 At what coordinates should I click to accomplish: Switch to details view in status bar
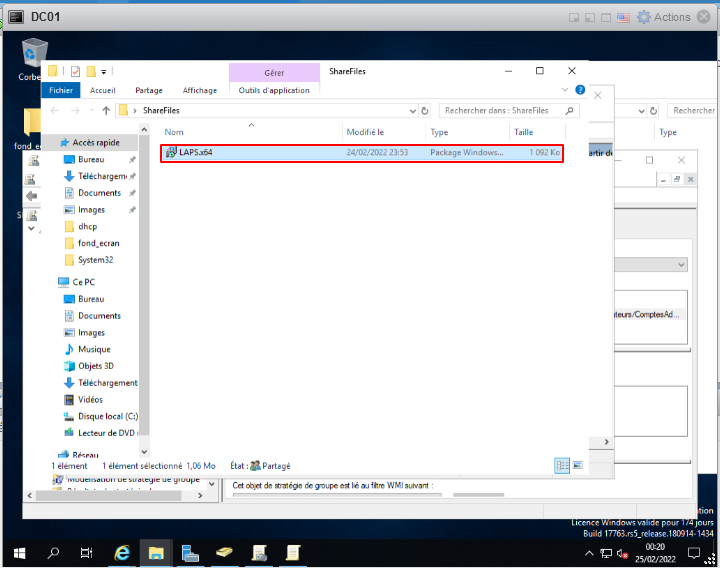[x=561, y=465]
